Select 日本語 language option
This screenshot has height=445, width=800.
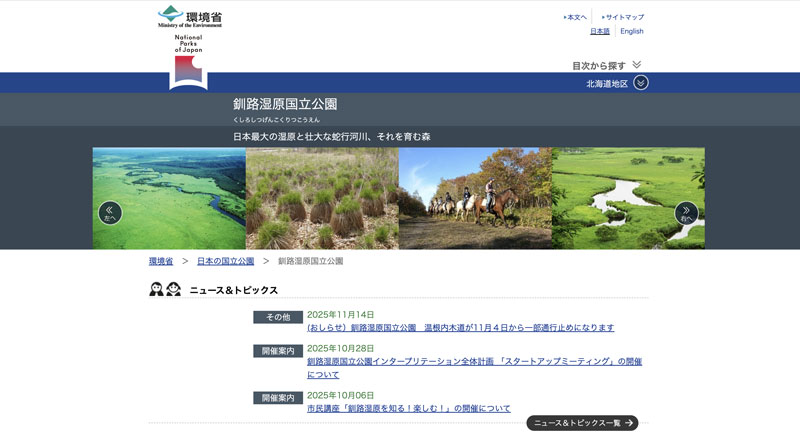click(x=599, y=31)
